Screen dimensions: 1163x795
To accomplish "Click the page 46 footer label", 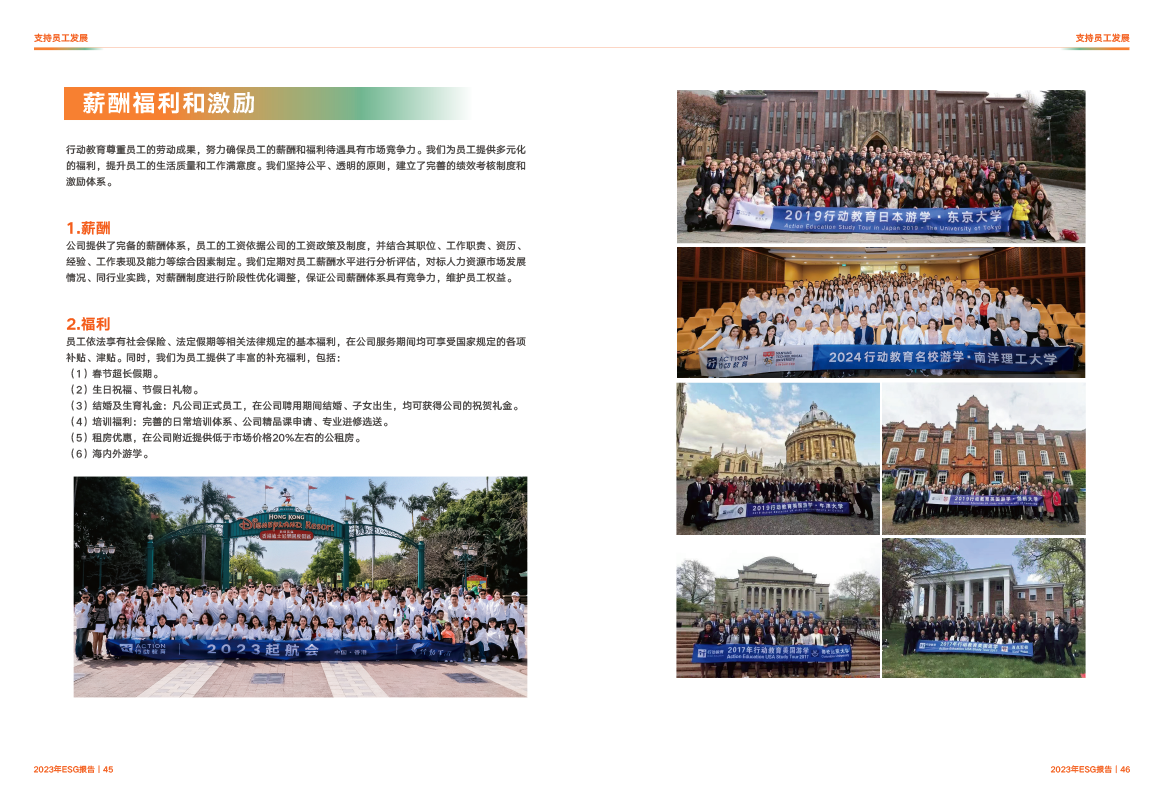I will tap(1089, 769).
